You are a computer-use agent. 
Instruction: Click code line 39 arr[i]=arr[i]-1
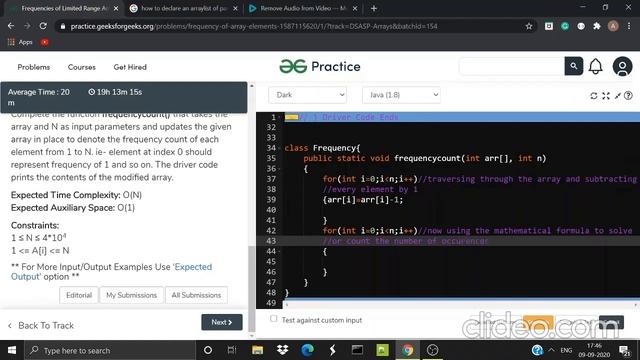click(363, 200)
